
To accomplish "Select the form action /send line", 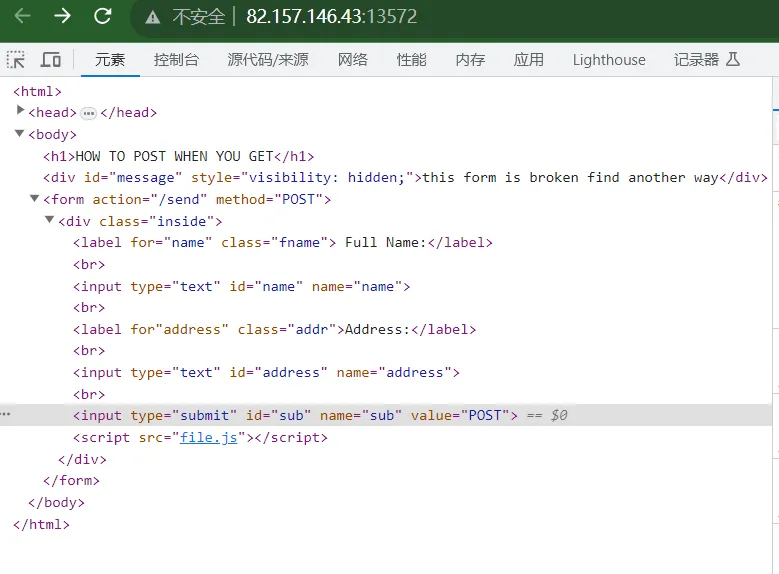I will (x=187, y=199).
